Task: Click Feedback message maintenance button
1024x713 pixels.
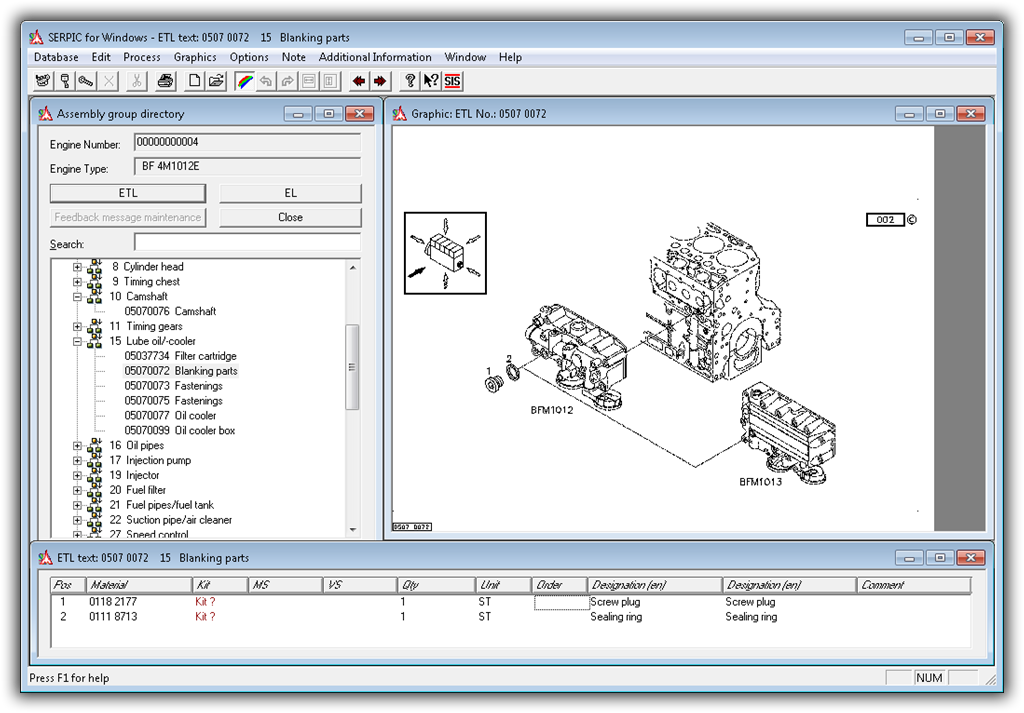Action: click(128, 217)
